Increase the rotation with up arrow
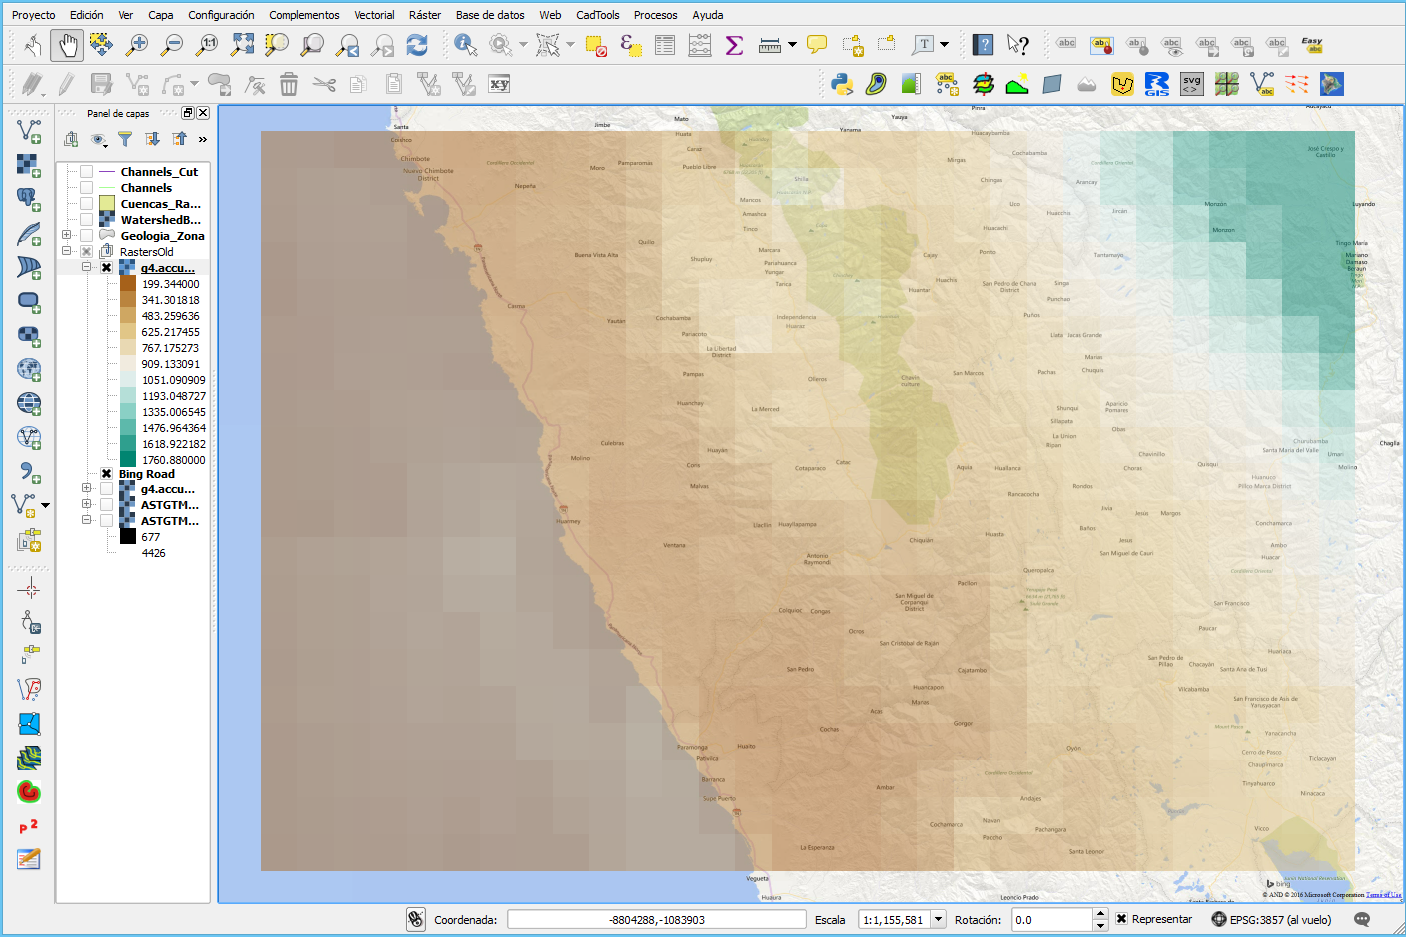 [1100, 914]
